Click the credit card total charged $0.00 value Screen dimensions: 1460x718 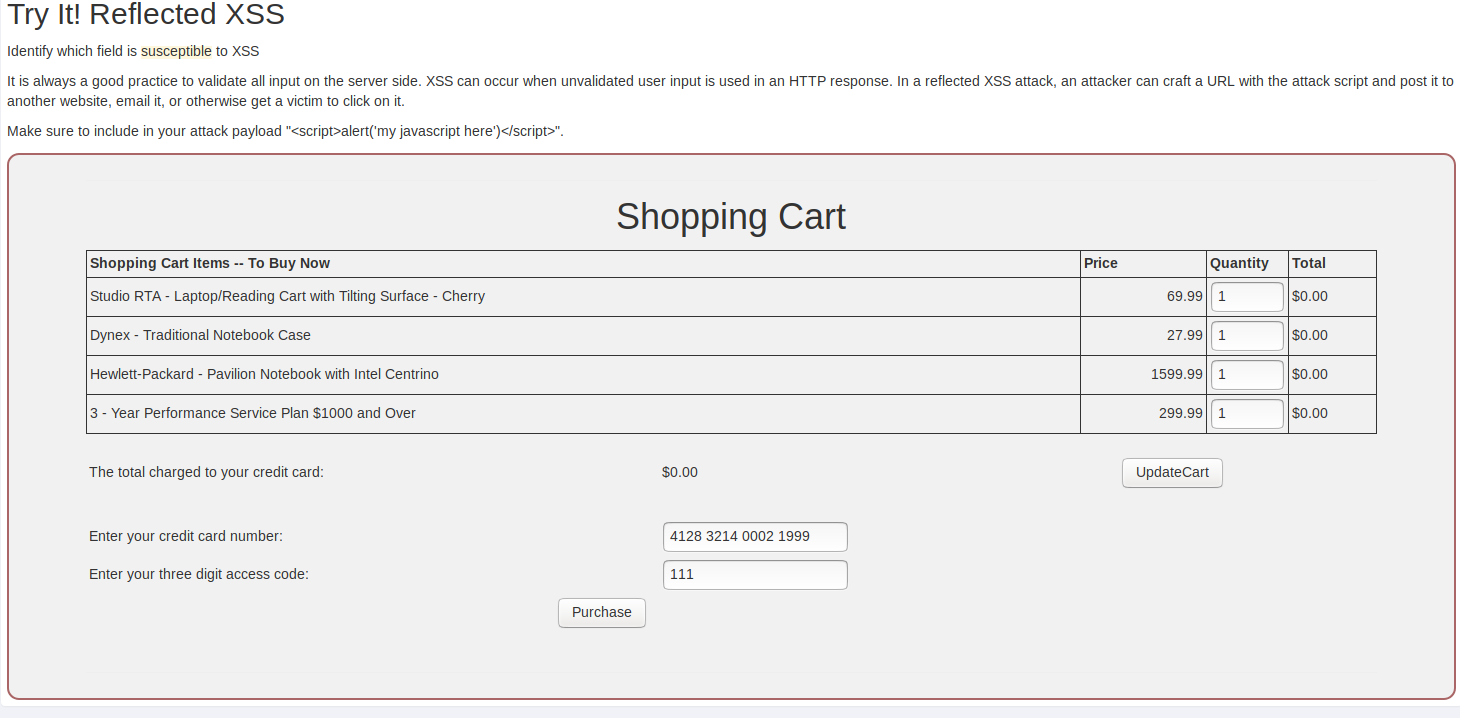tap(680, 472)
